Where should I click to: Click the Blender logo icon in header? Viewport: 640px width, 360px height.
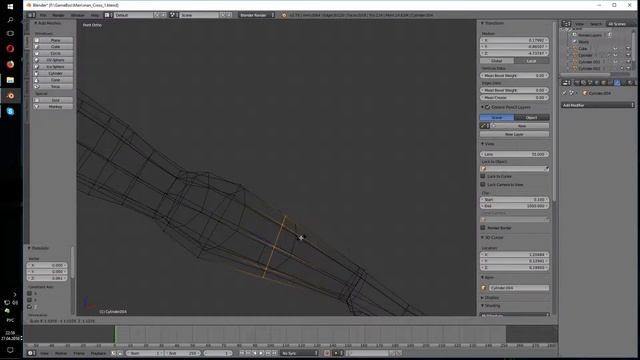pos(284,15)
